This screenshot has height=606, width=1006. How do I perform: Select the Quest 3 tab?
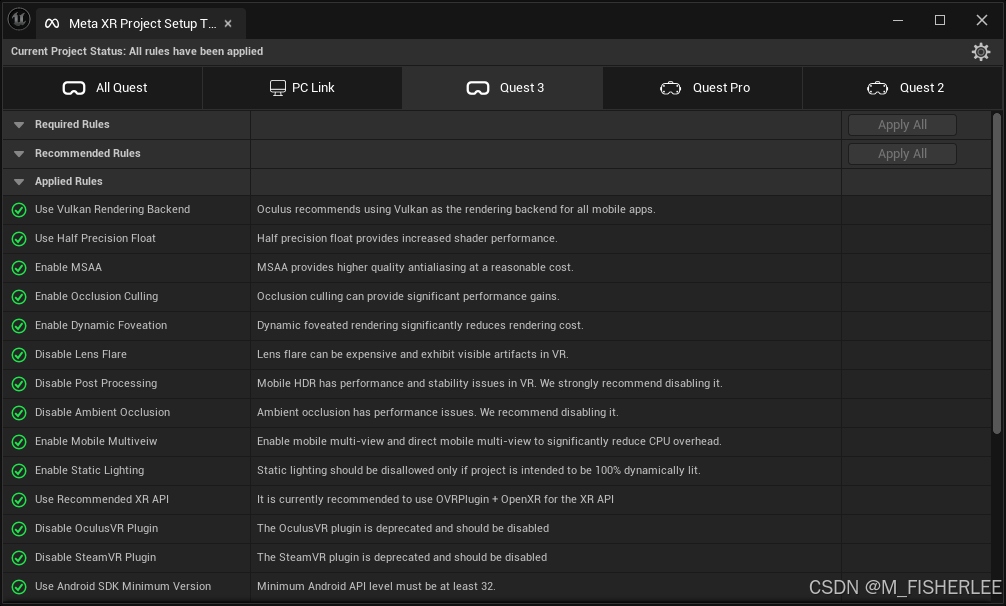click(502, 88)
